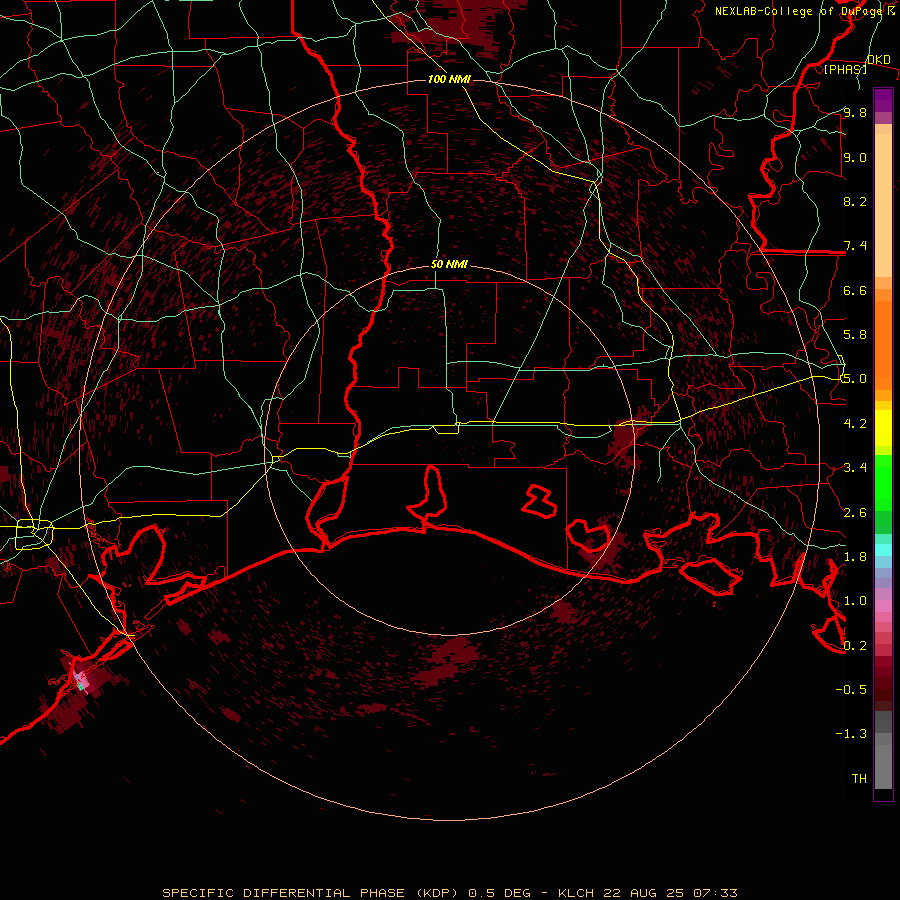
Task: Select the [PHAS] label above the color bar
Action: tap(845, 69)
